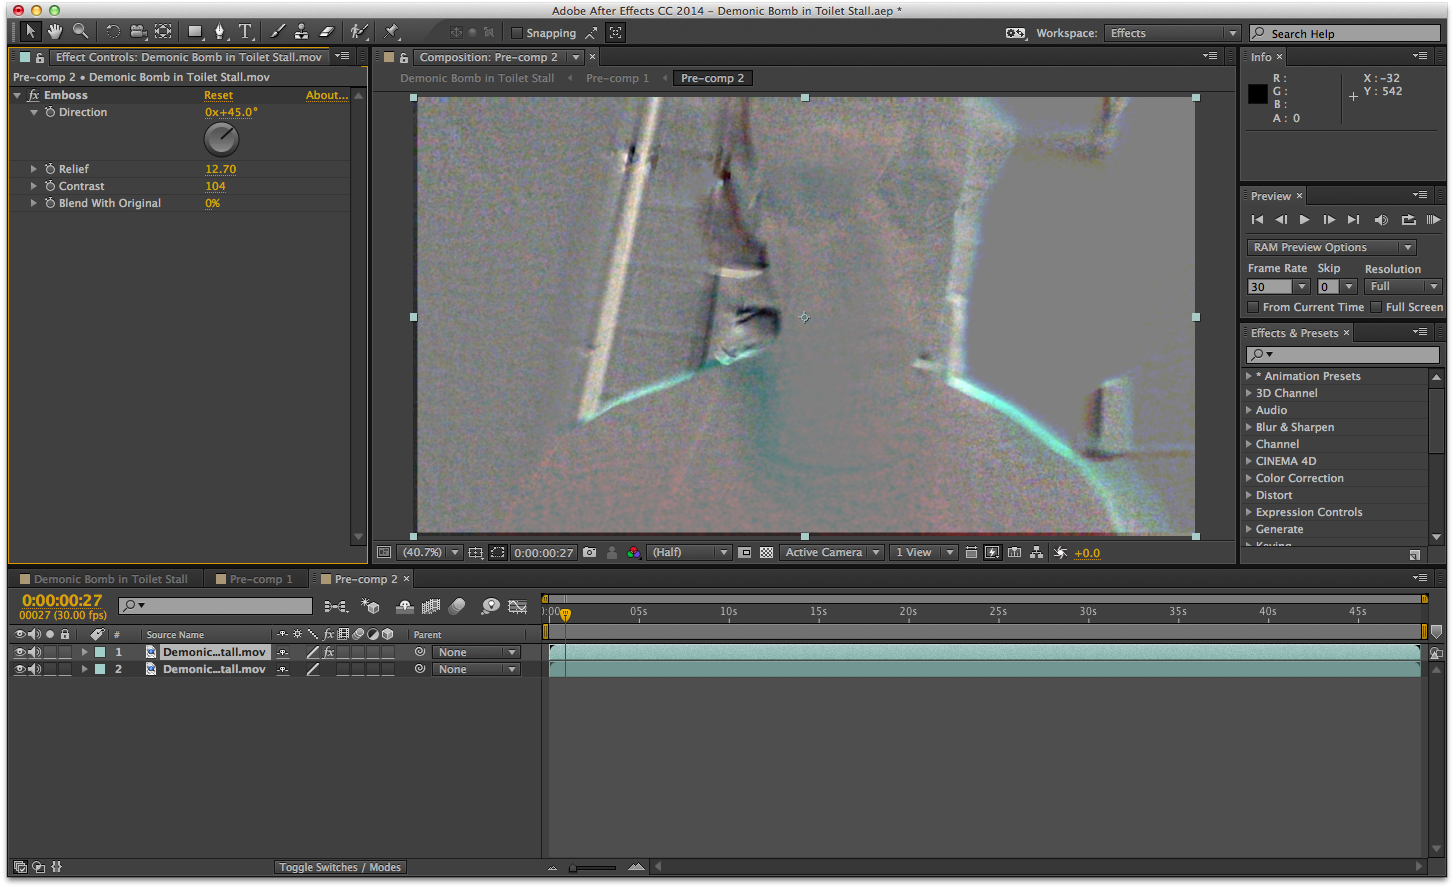Open the preview Resolution Full dropdown
Screen dimensions: 1454x888
(1403, 286)
